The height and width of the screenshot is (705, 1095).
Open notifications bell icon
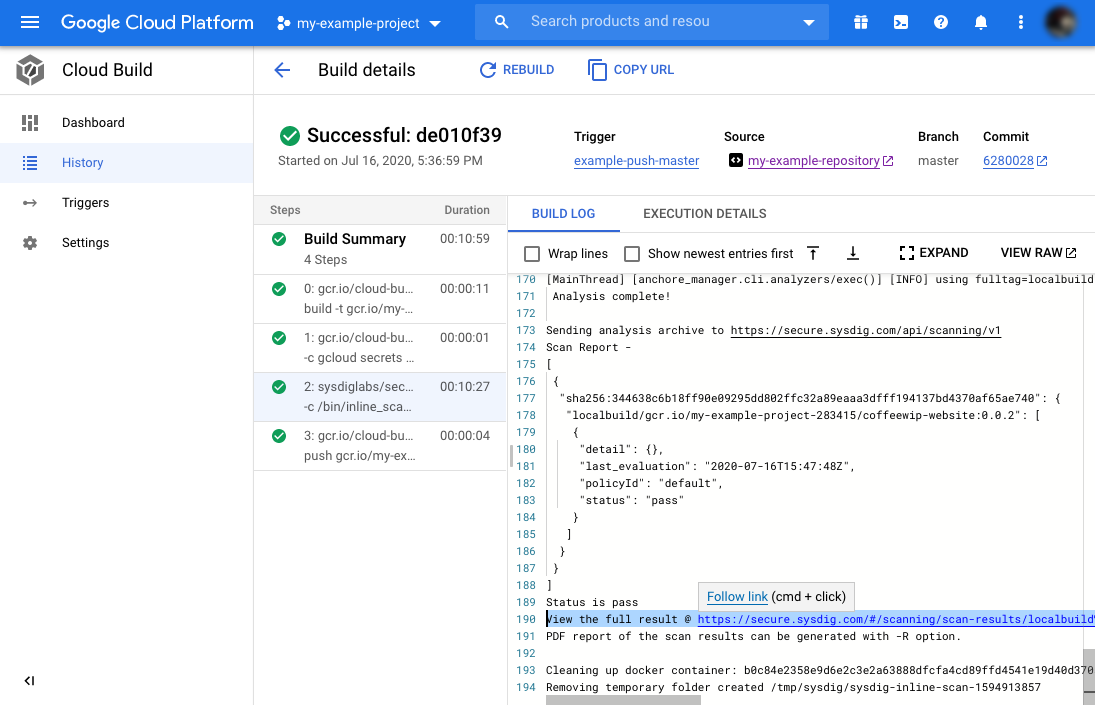click(980, 22)
